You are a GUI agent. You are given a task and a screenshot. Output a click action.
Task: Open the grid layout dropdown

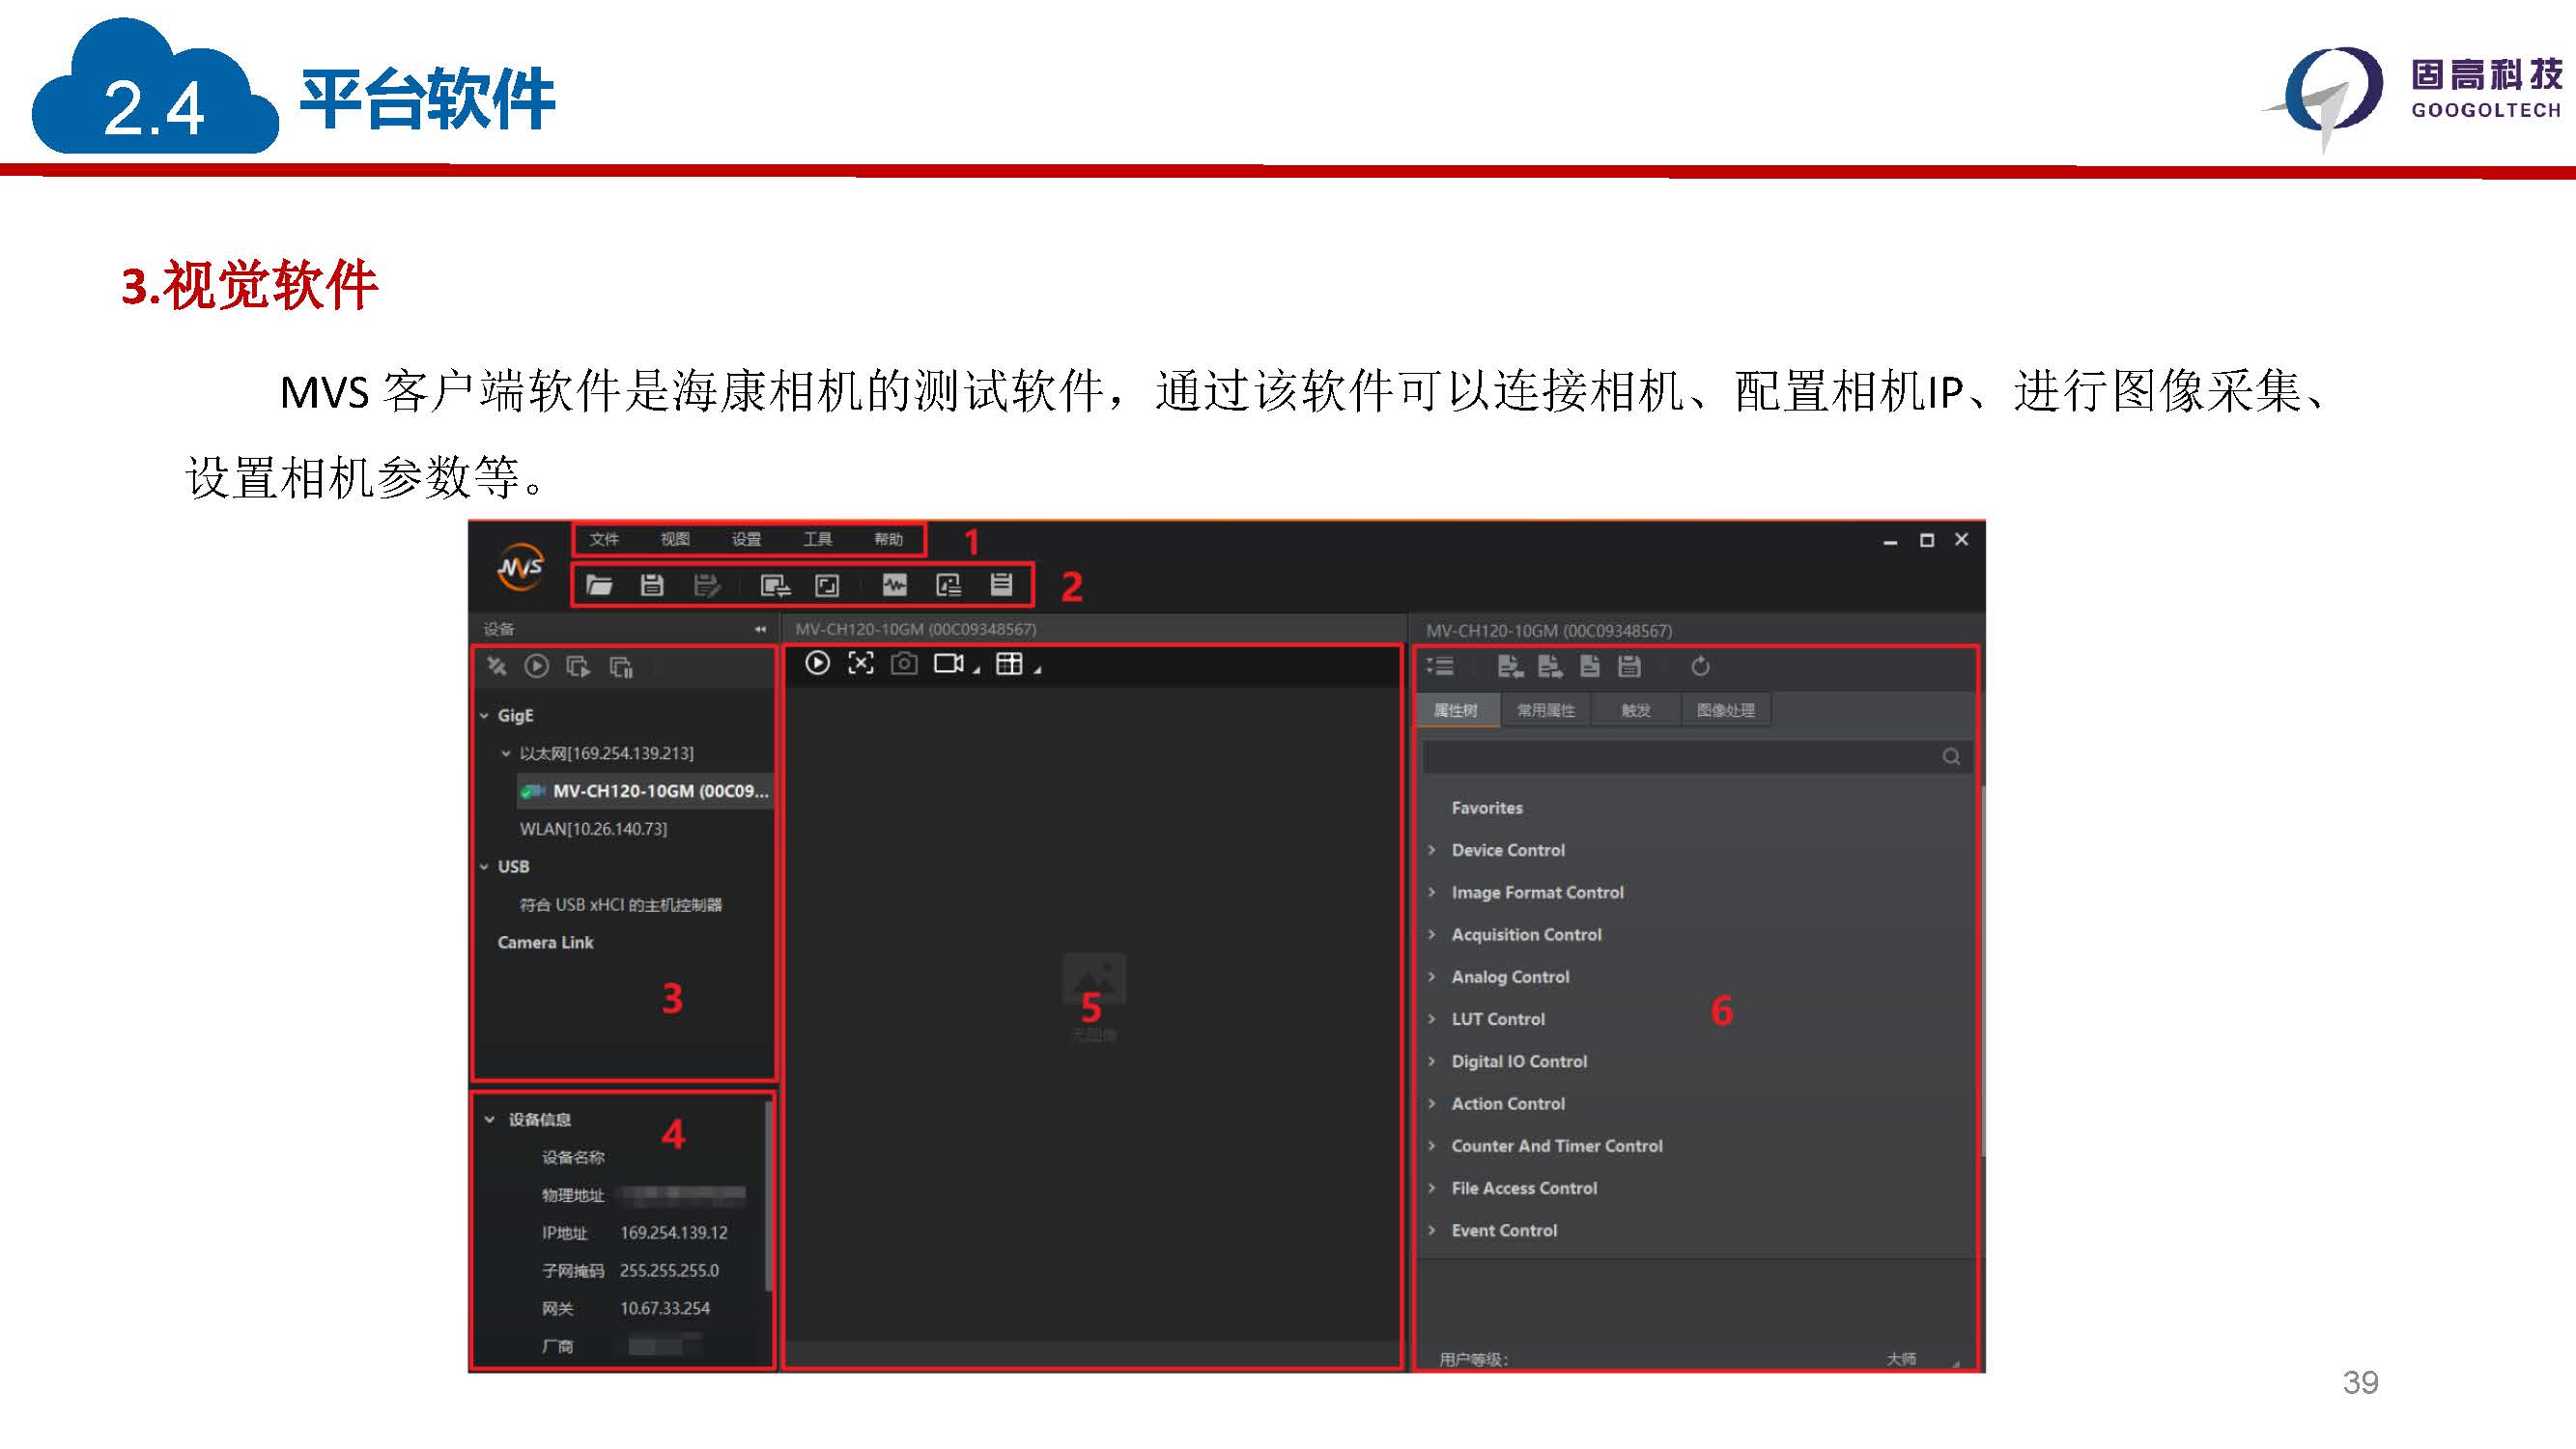[x=1038, y=670]
